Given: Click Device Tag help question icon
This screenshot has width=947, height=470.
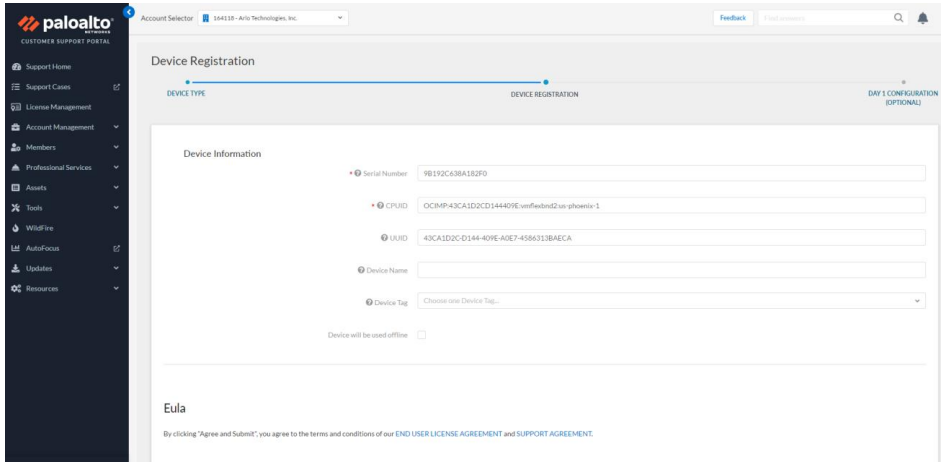Looking at the screenshot, I should pyautogui.click(x=369, y=302).
